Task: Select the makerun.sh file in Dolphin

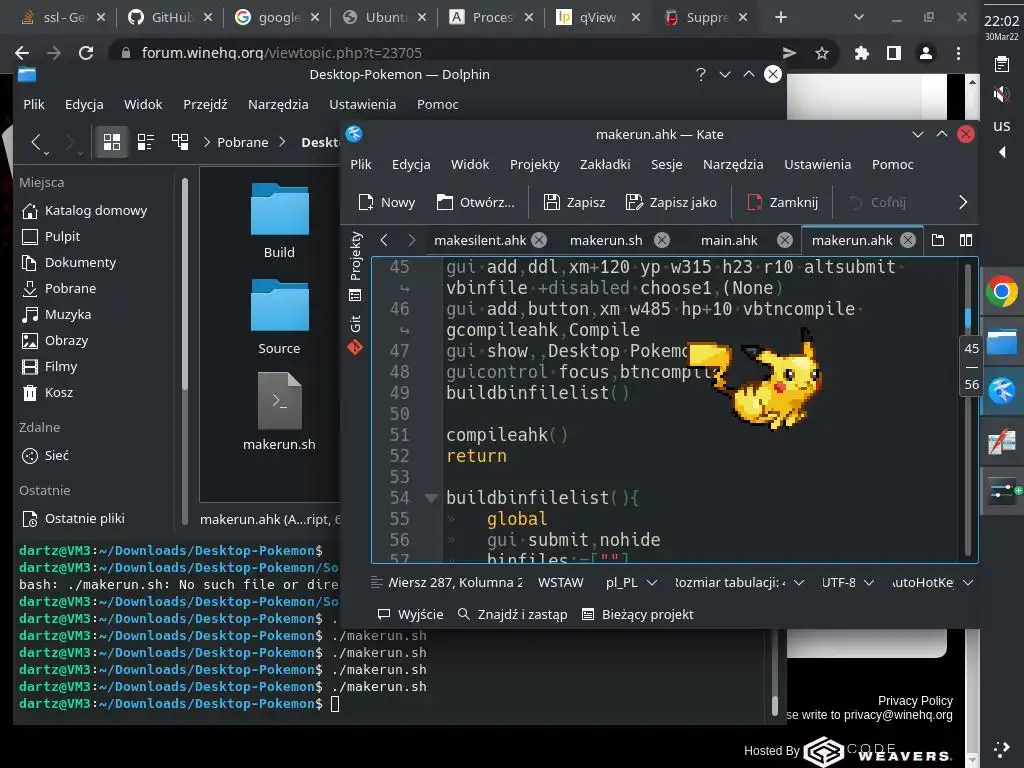Action: click(280, 411)
